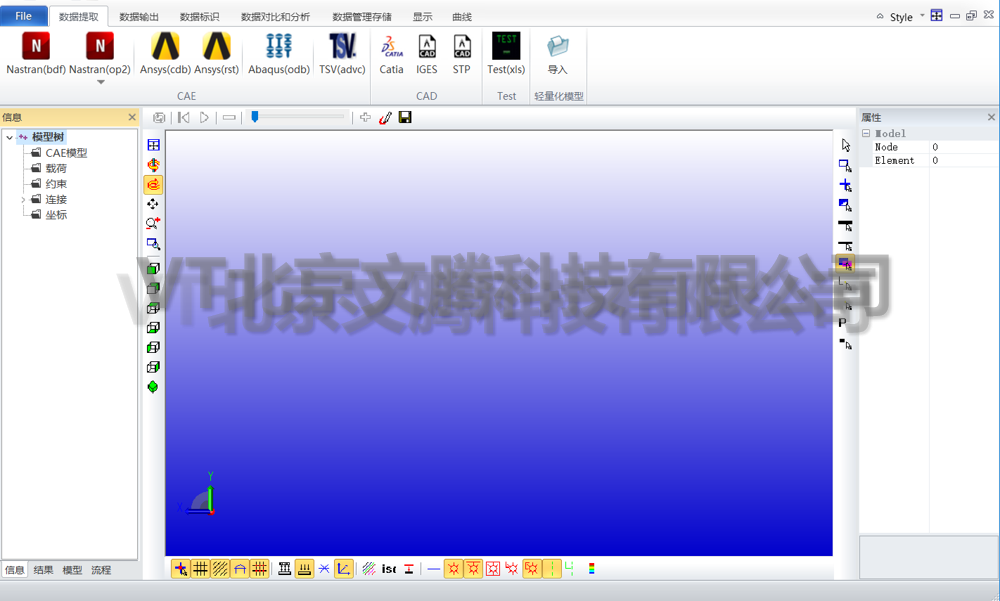1000x601 pixels.
Task: Select the arrow pointer tool on right toolbar
Action: (846, 145)
